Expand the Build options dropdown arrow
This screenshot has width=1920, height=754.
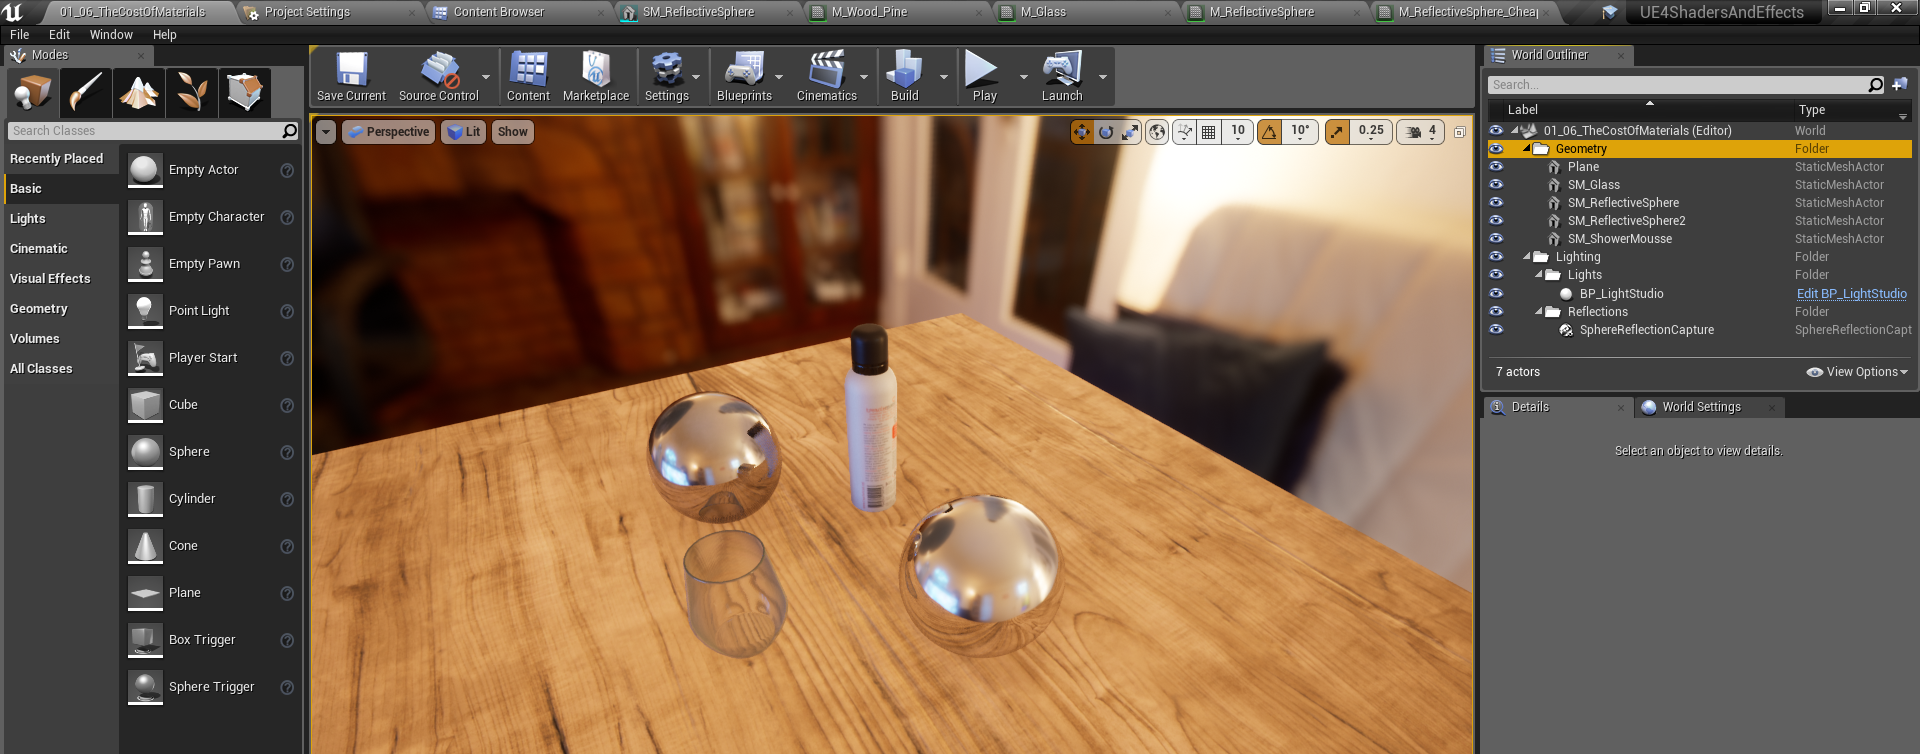coord(943,77)
